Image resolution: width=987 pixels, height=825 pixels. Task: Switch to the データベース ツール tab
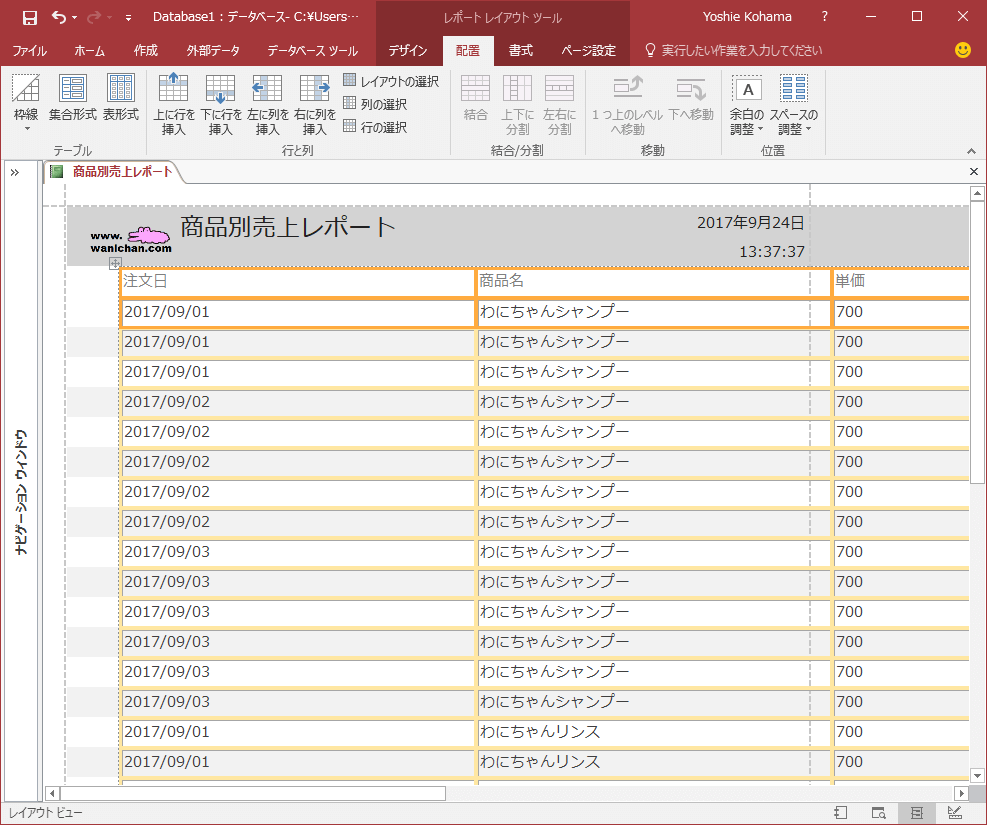(312, 50)
